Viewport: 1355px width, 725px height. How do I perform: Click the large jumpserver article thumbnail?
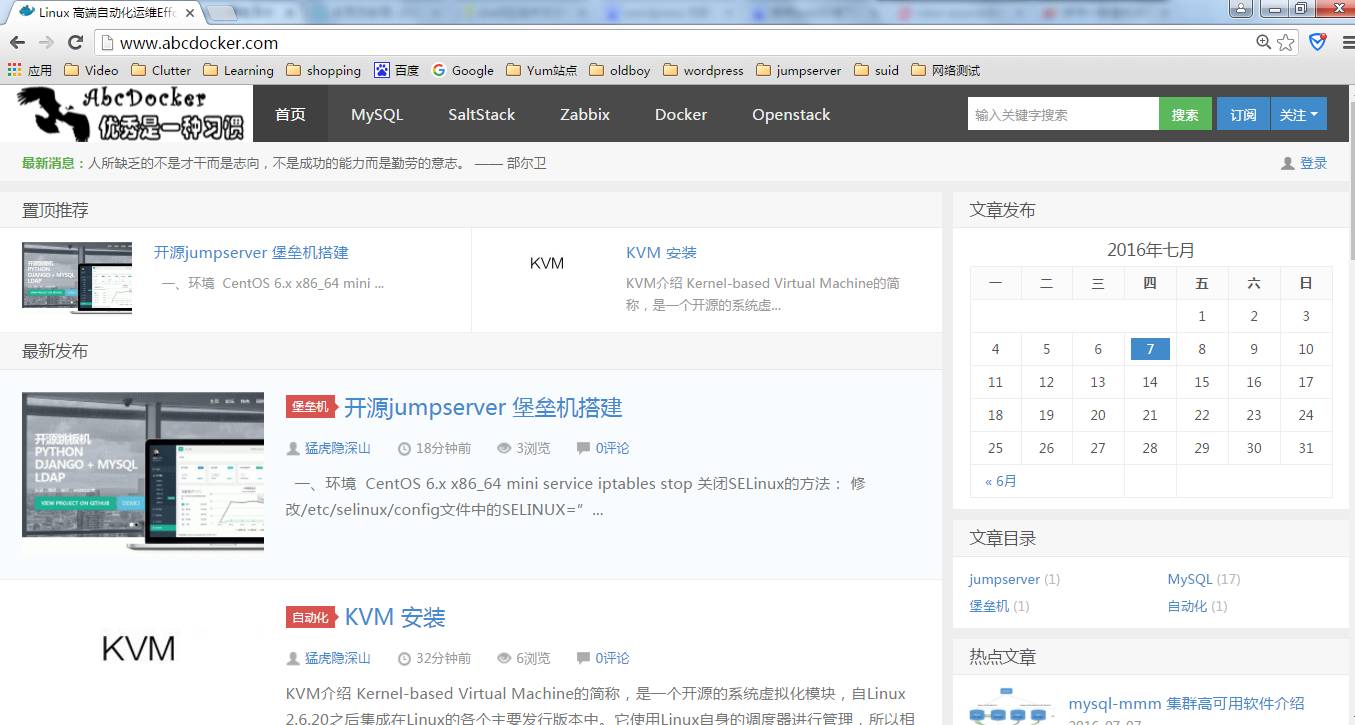143,473
